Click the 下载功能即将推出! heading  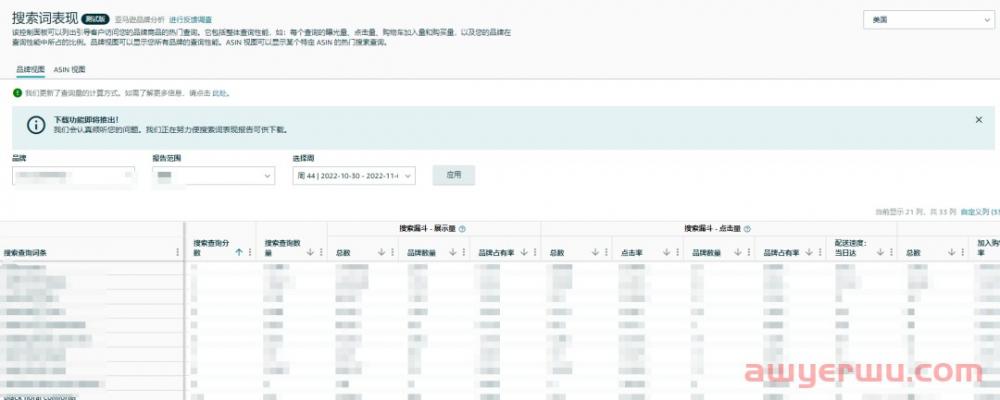coord(86,119)
